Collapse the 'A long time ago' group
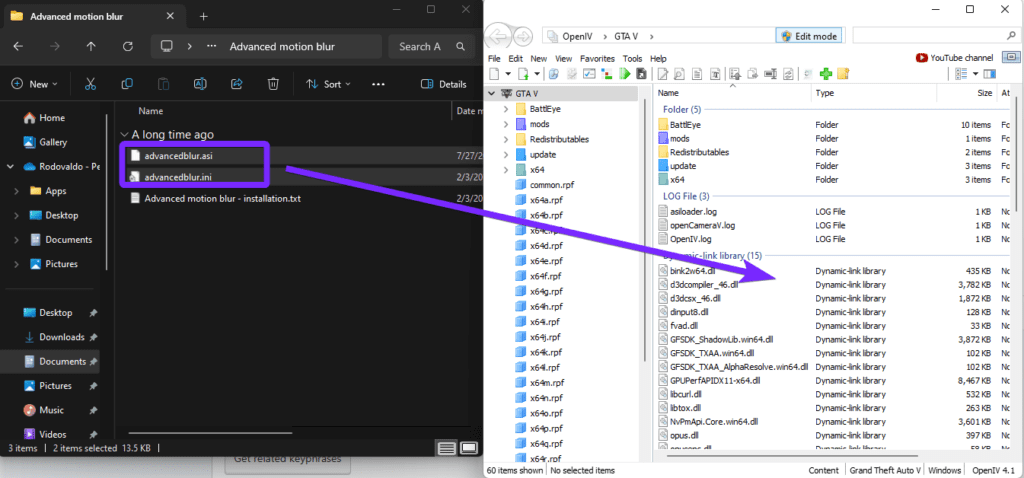This screenshot has height=478, width=1024. [124, 135]
